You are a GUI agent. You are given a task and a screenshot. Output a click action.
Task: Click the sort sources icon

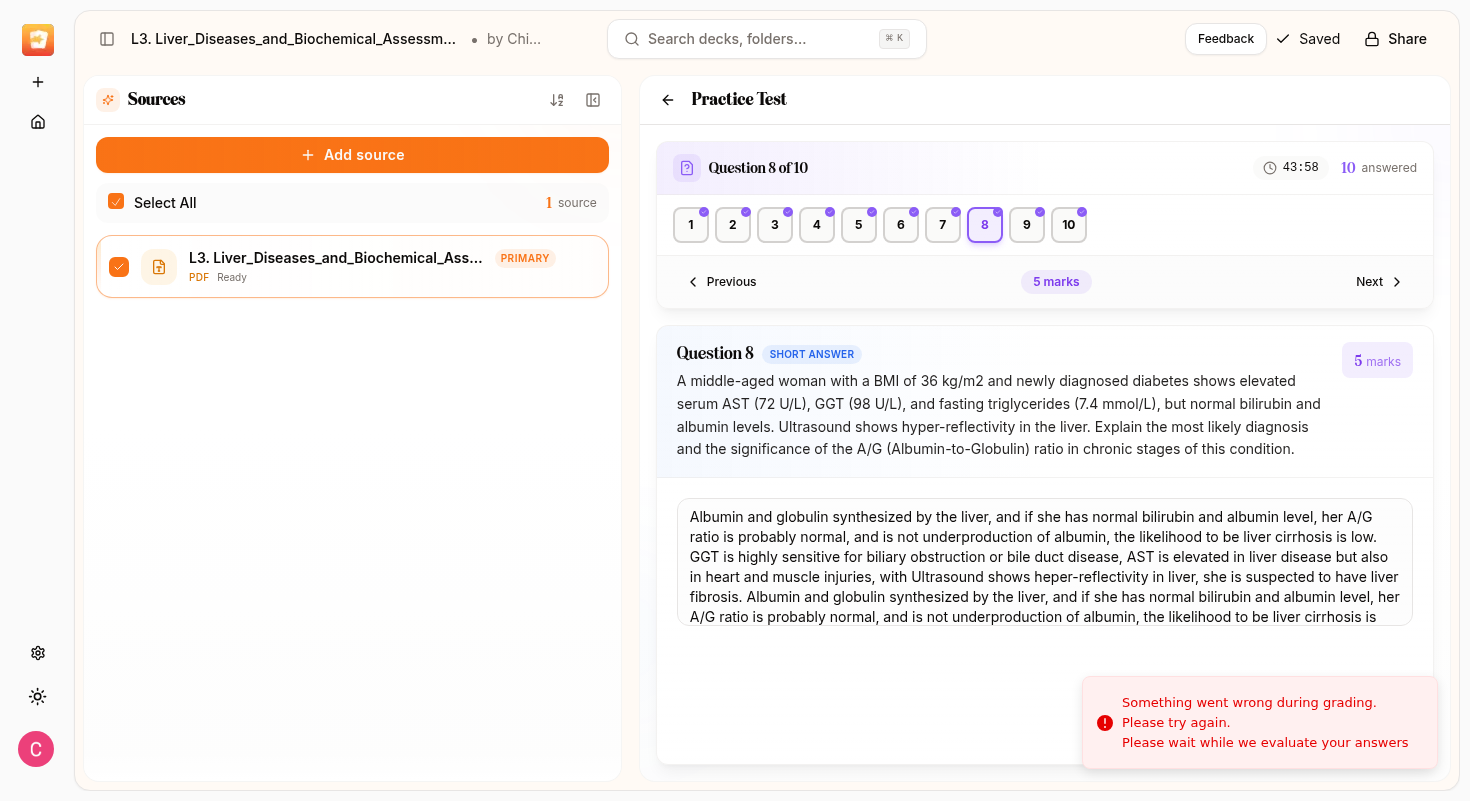[557, 100]
